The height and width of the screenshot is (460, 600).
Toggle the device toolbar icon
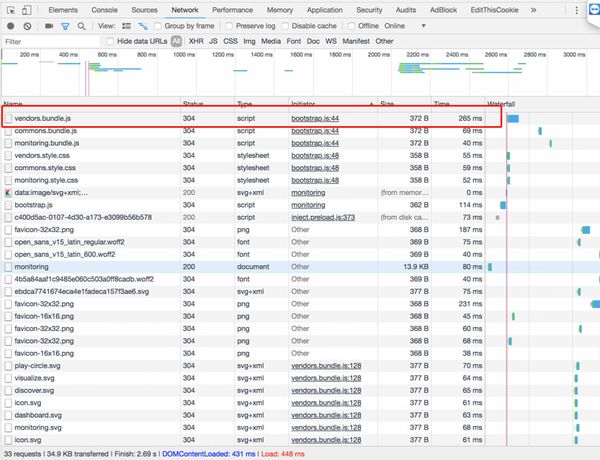(x=26, y=9)
